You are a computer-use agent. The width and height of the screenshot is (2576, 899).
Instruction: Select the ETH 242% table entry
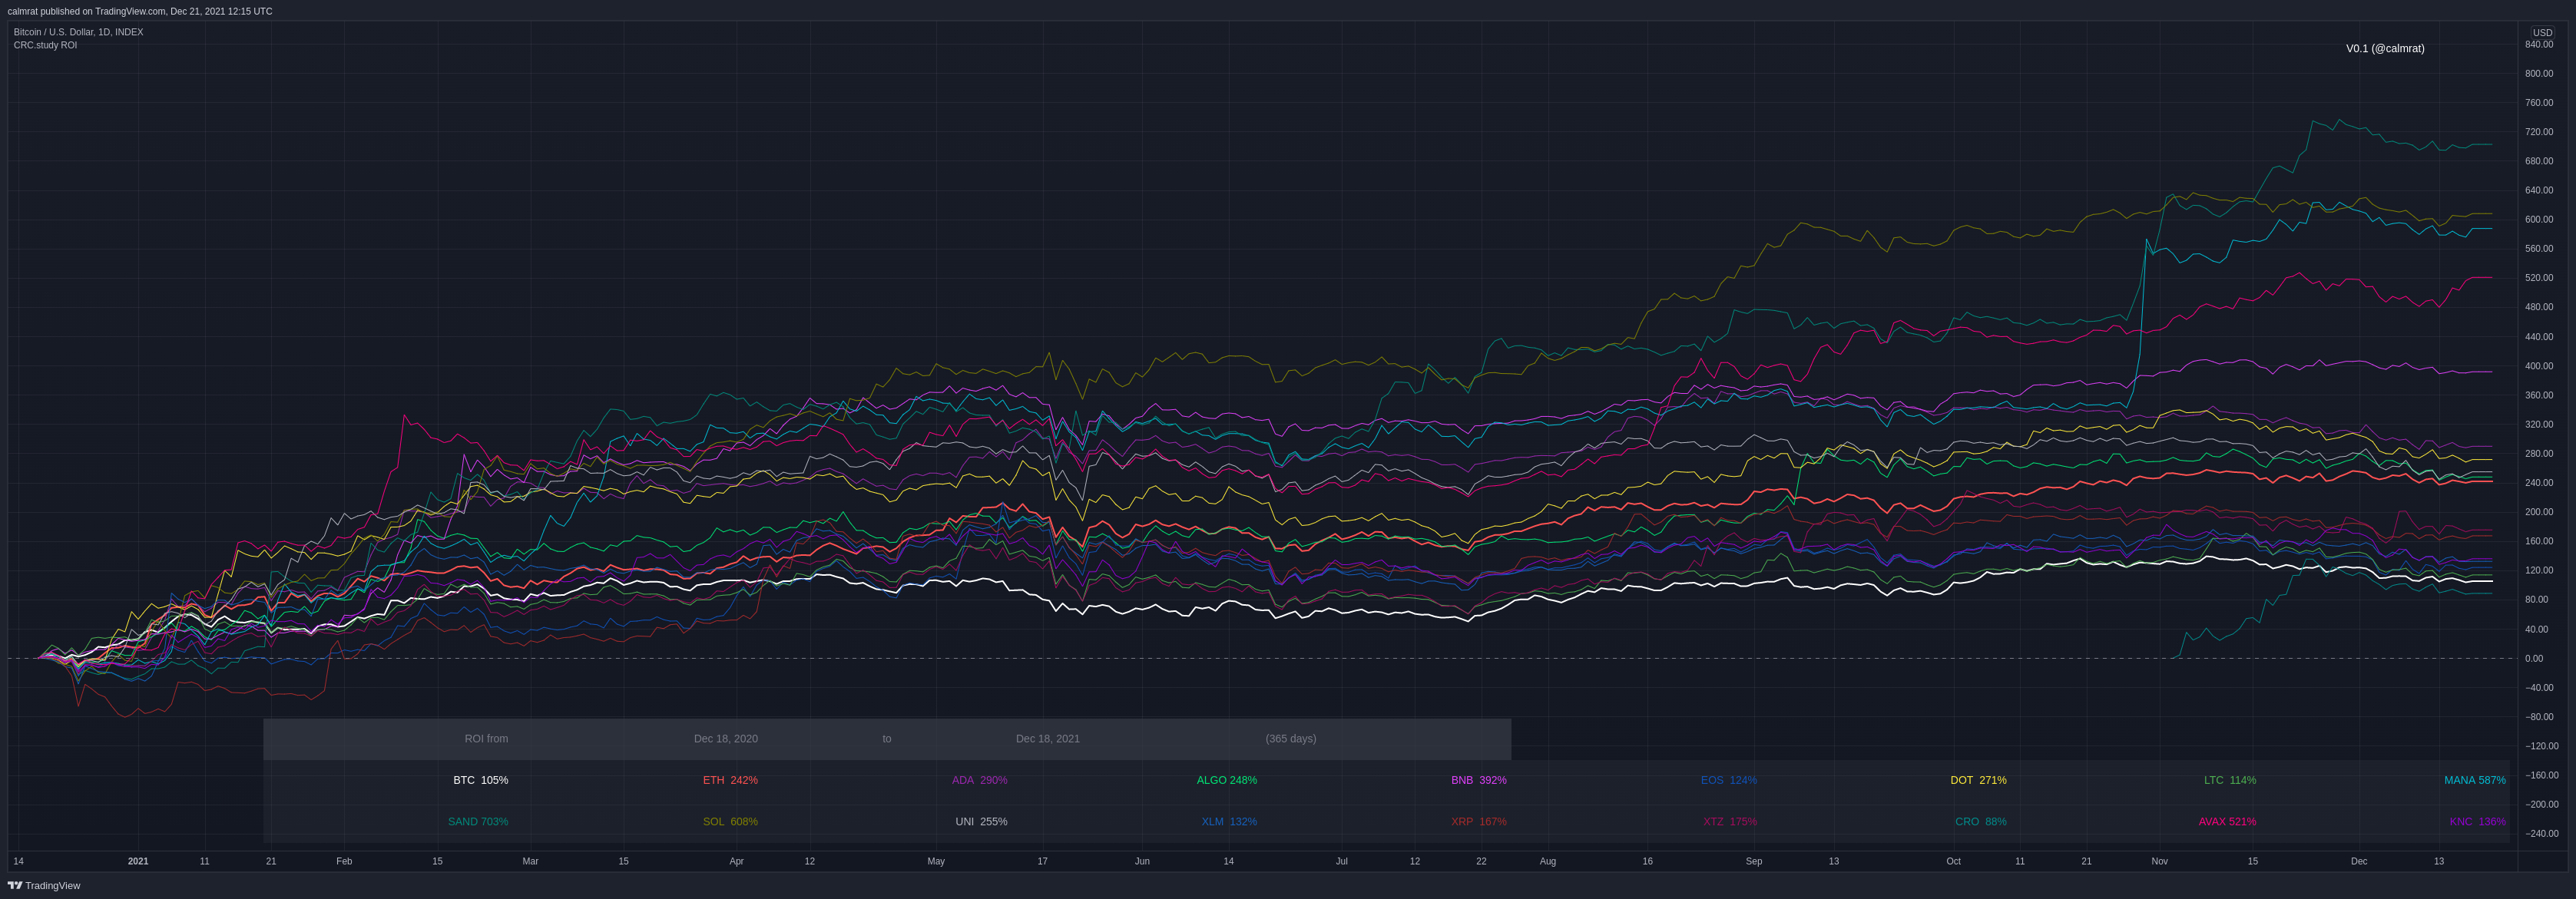pyautogui.click(x=730, y=780)
